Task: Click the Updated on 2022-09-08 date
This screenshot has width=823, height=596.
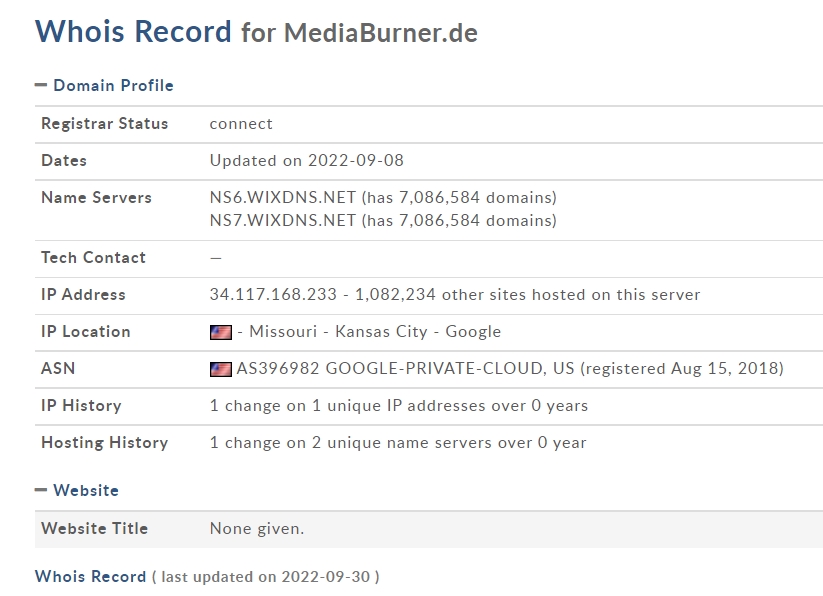Action: coord(306,161)
